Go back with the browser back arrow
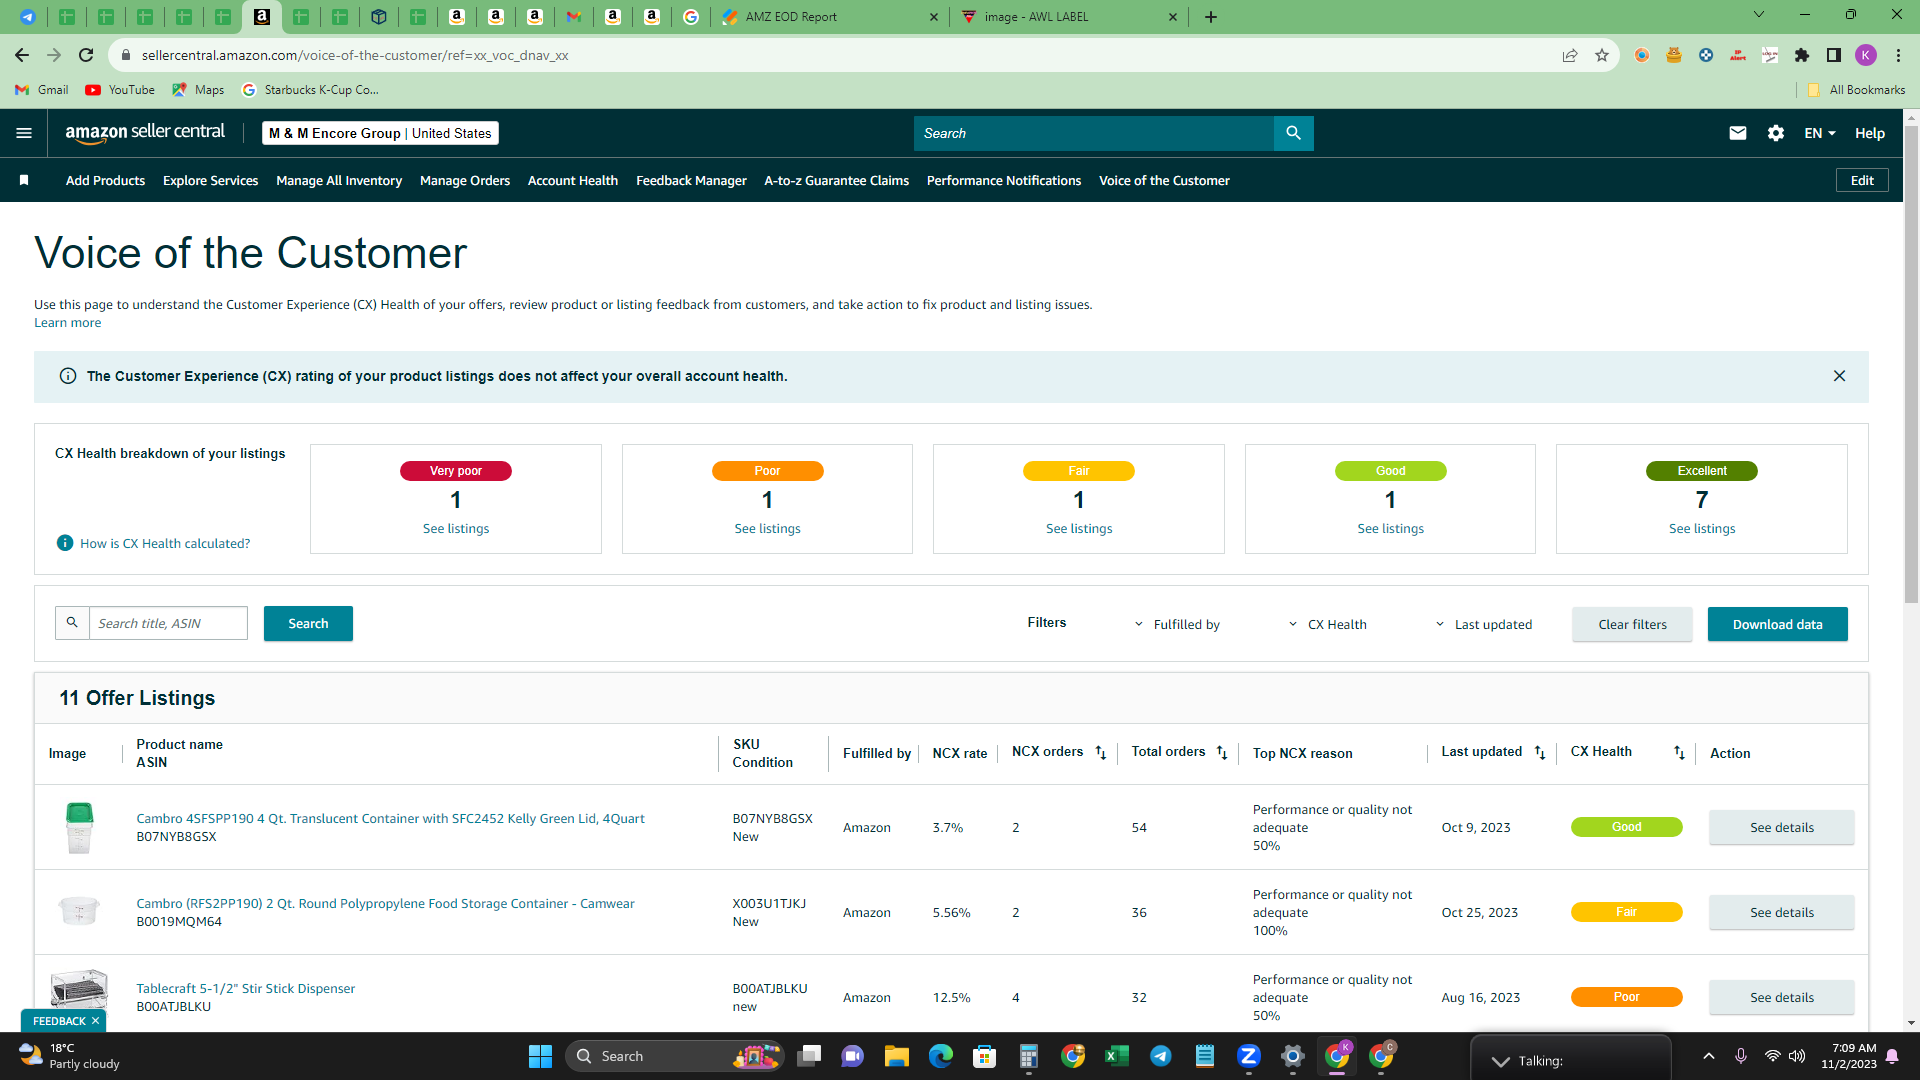The image size is (1920, 1080). 22,55
